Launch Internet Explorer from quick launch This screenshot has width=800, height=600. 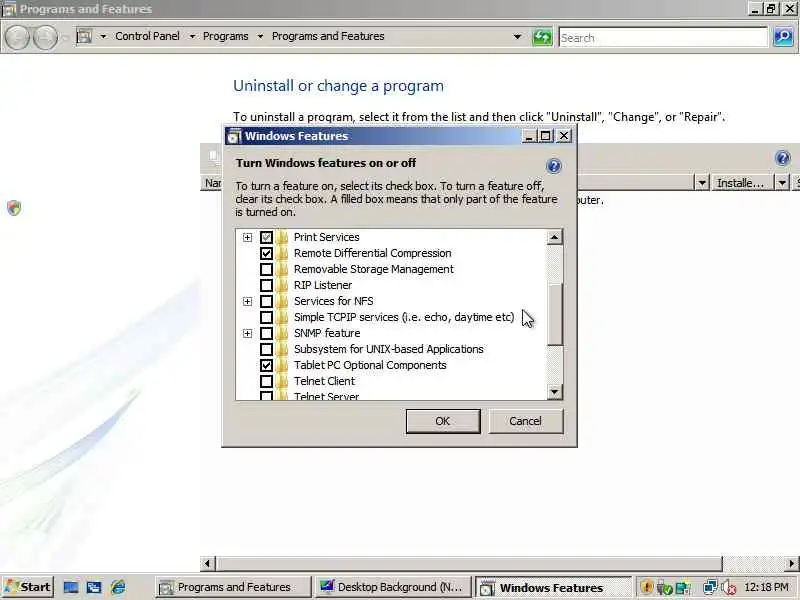pos(118,587)
